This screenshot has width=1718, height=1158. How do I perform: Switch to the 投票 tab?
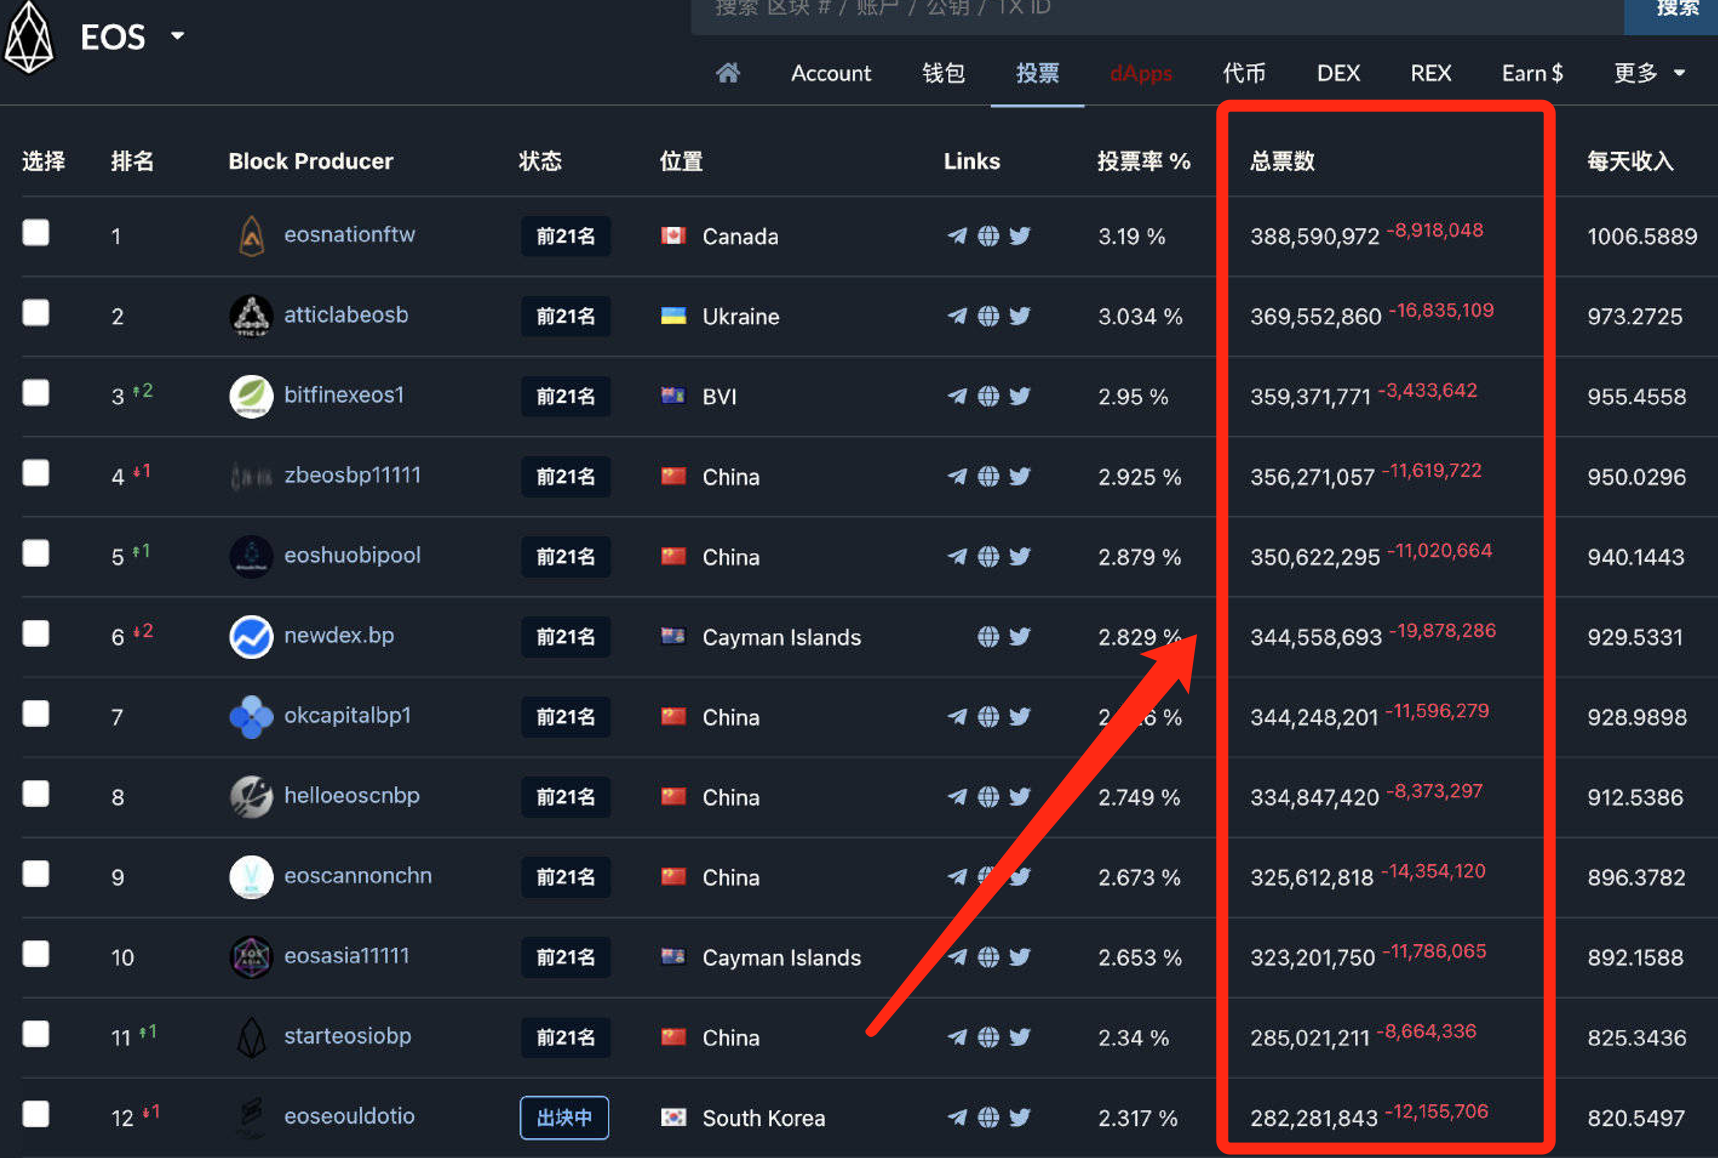(1037, 73)
